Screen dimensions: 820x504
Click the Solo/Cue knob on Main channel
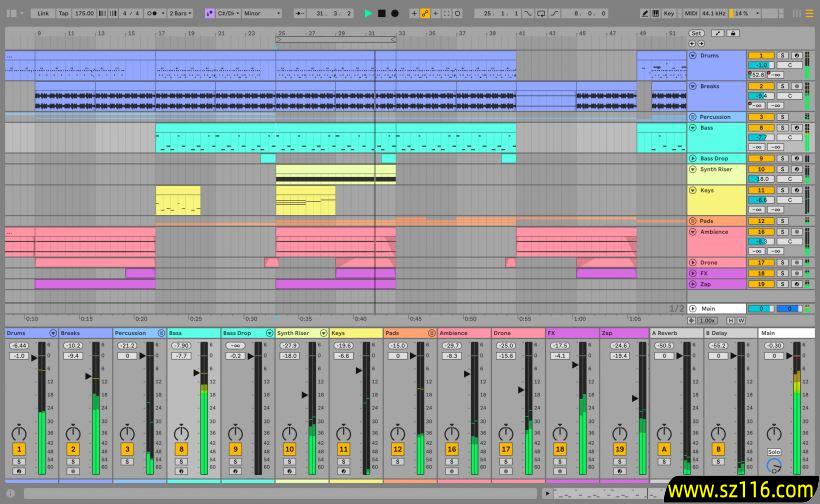[x=773, y=466]
